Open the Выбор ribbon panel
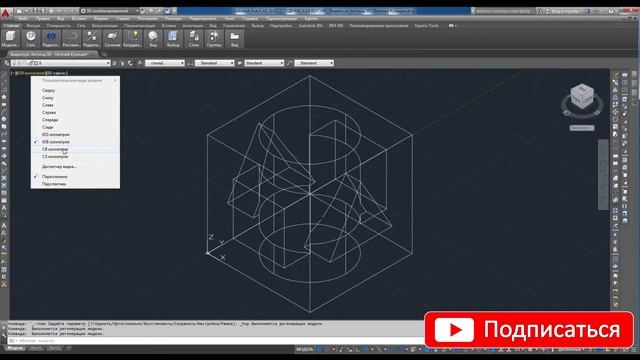 click(x=173, y=39)
